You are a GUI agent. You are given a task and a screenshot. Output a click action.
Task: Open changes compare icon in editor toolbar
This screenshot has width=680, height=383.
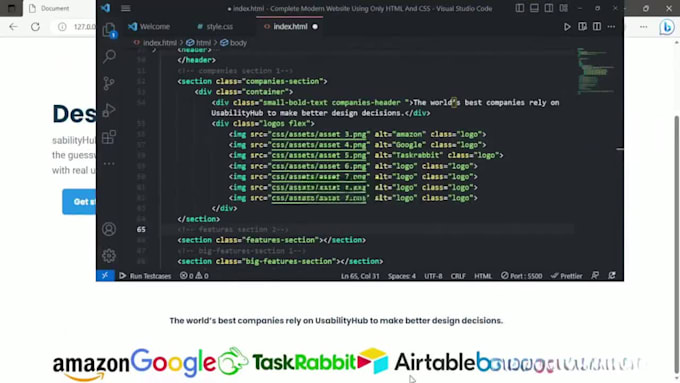(582, 26)
